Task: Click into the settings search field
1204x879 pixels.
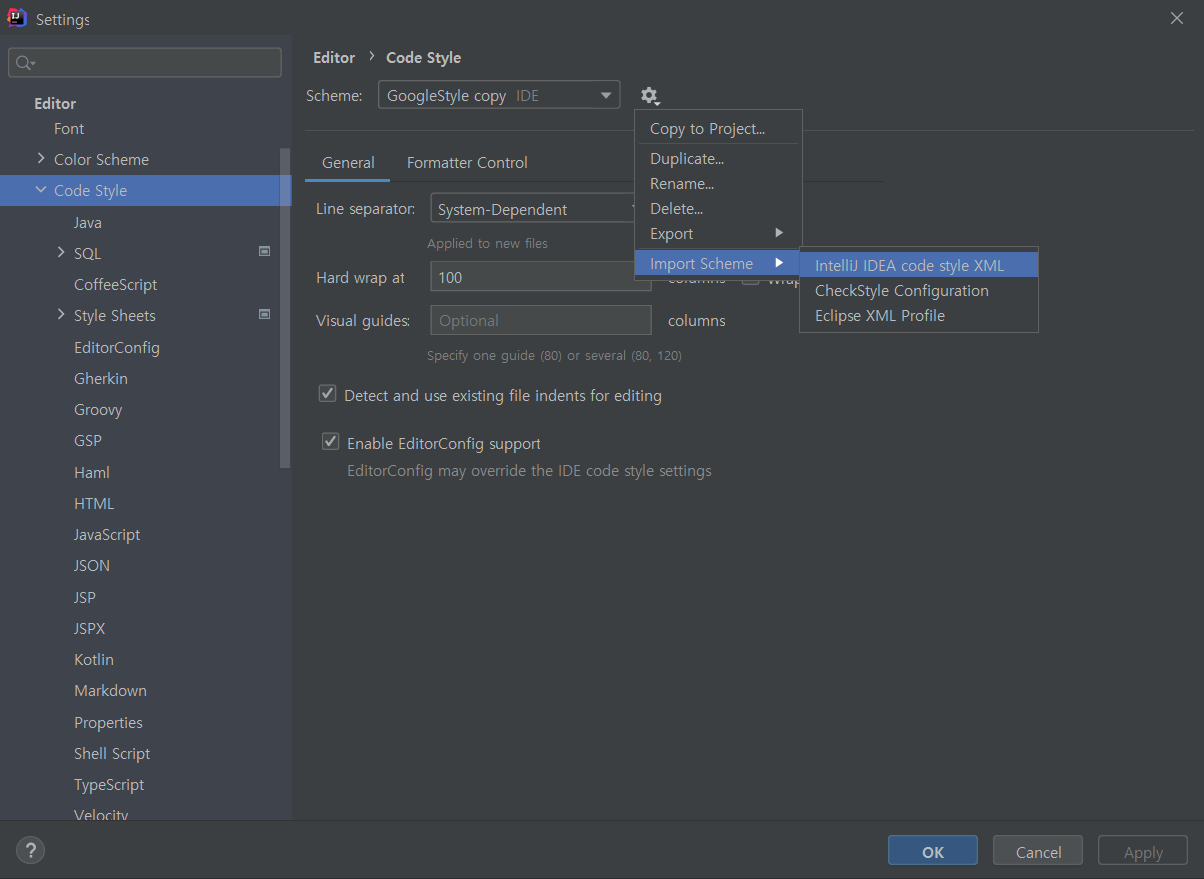Action: coord(145,62)
